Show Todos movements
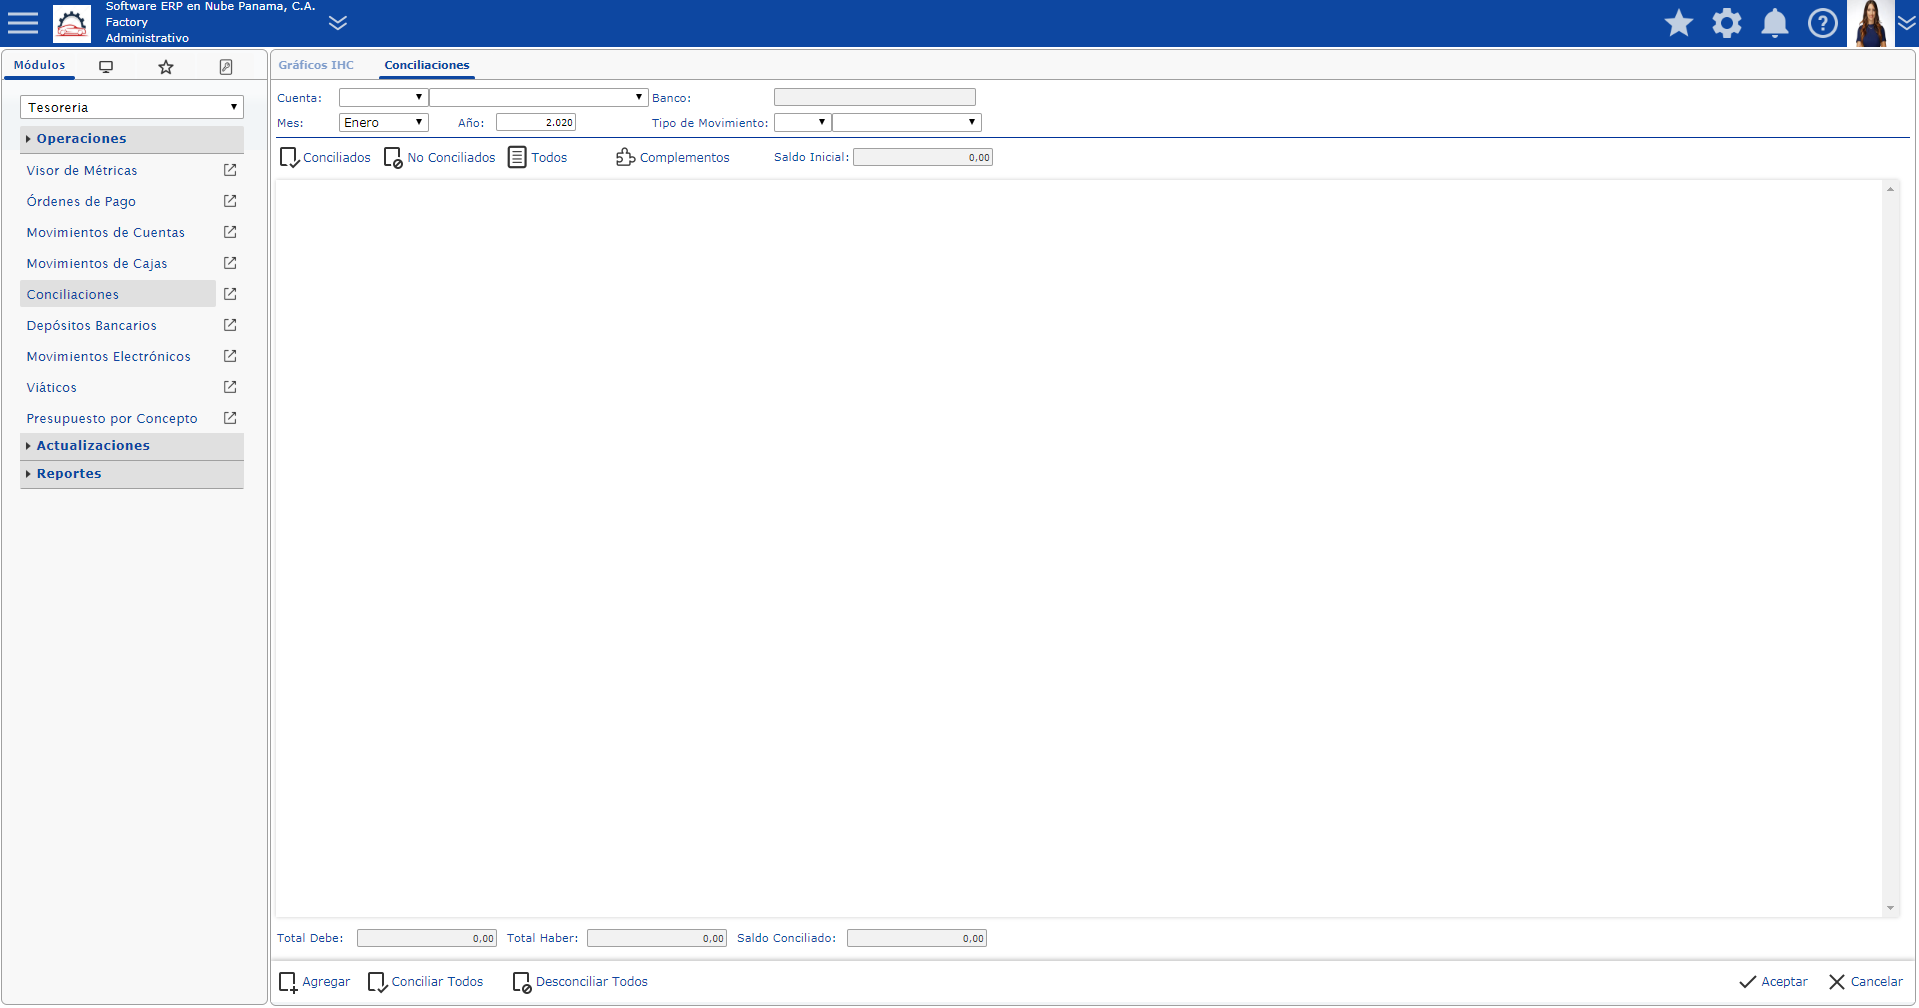This screenshot has width=1919, height=1008. [x=538, y=158]
